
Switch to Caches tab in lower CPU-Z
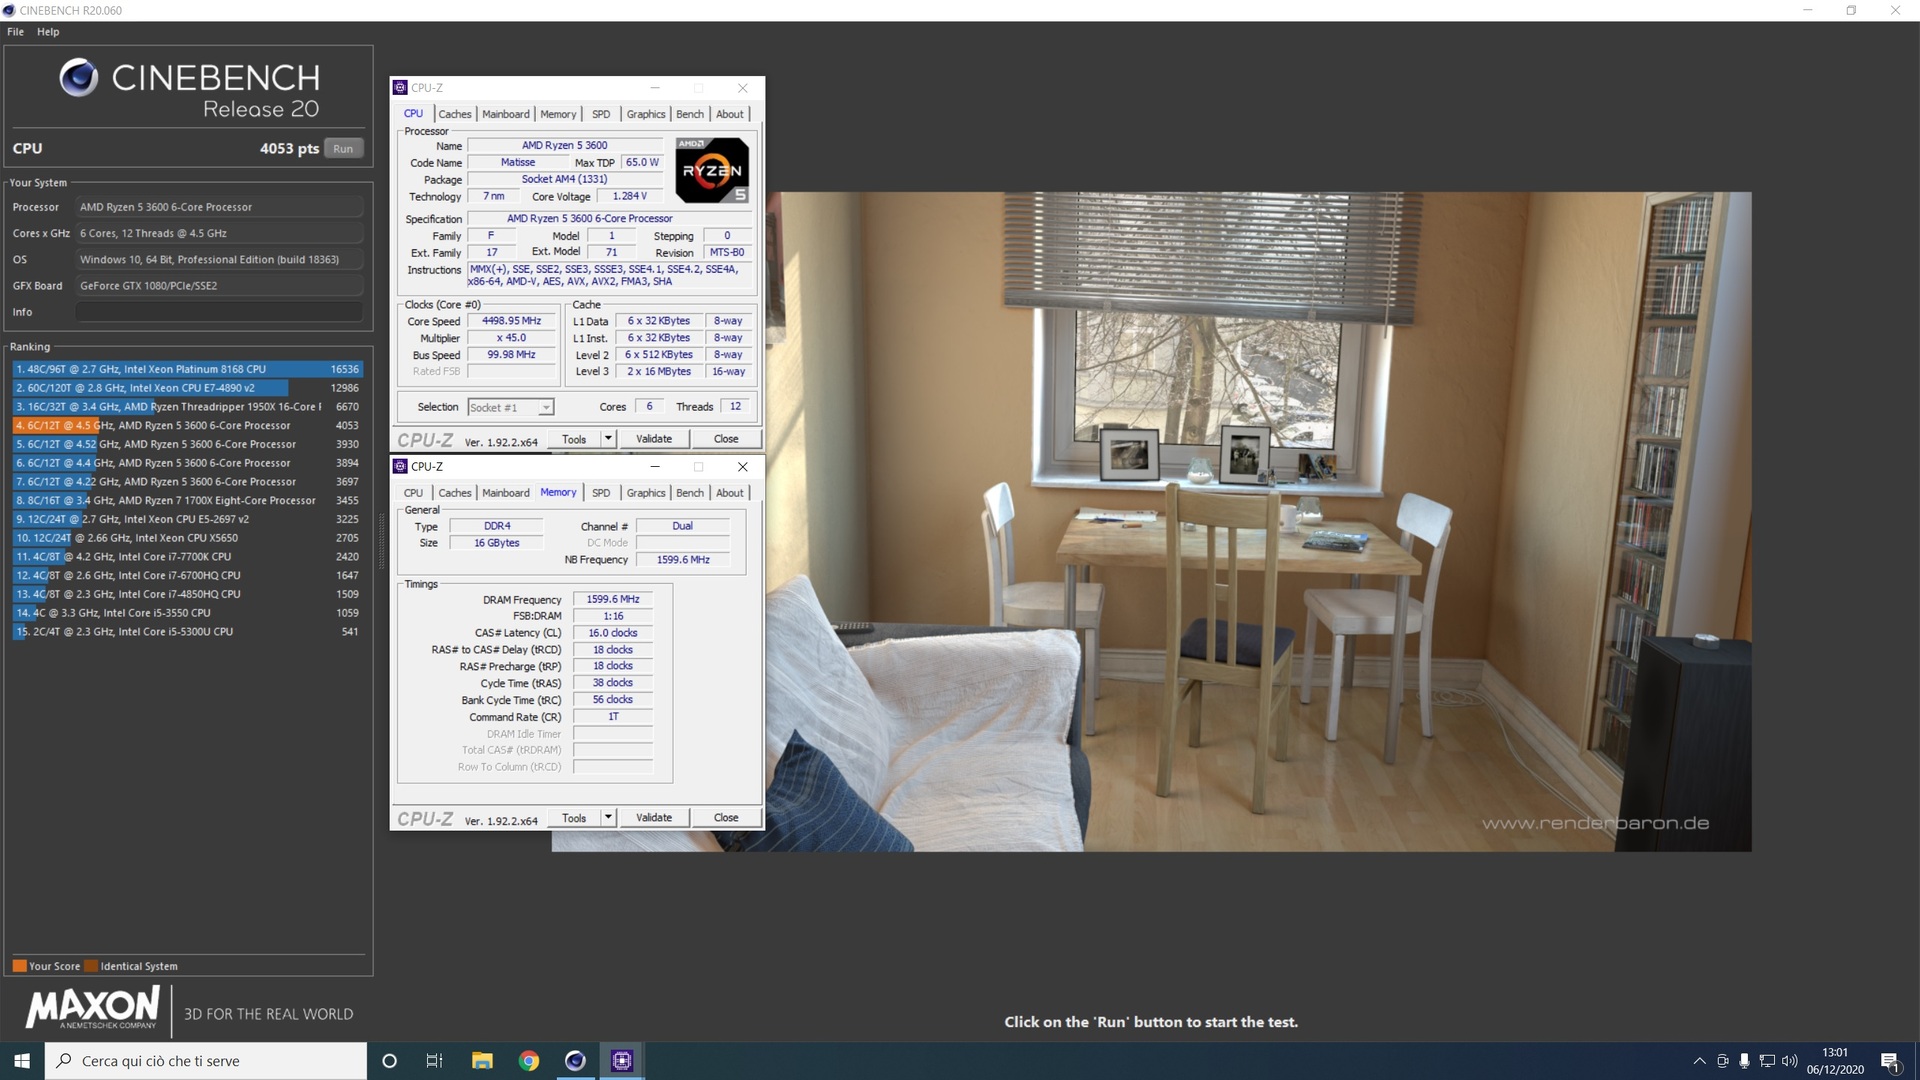pyautogui.click(x=455, y=493)
